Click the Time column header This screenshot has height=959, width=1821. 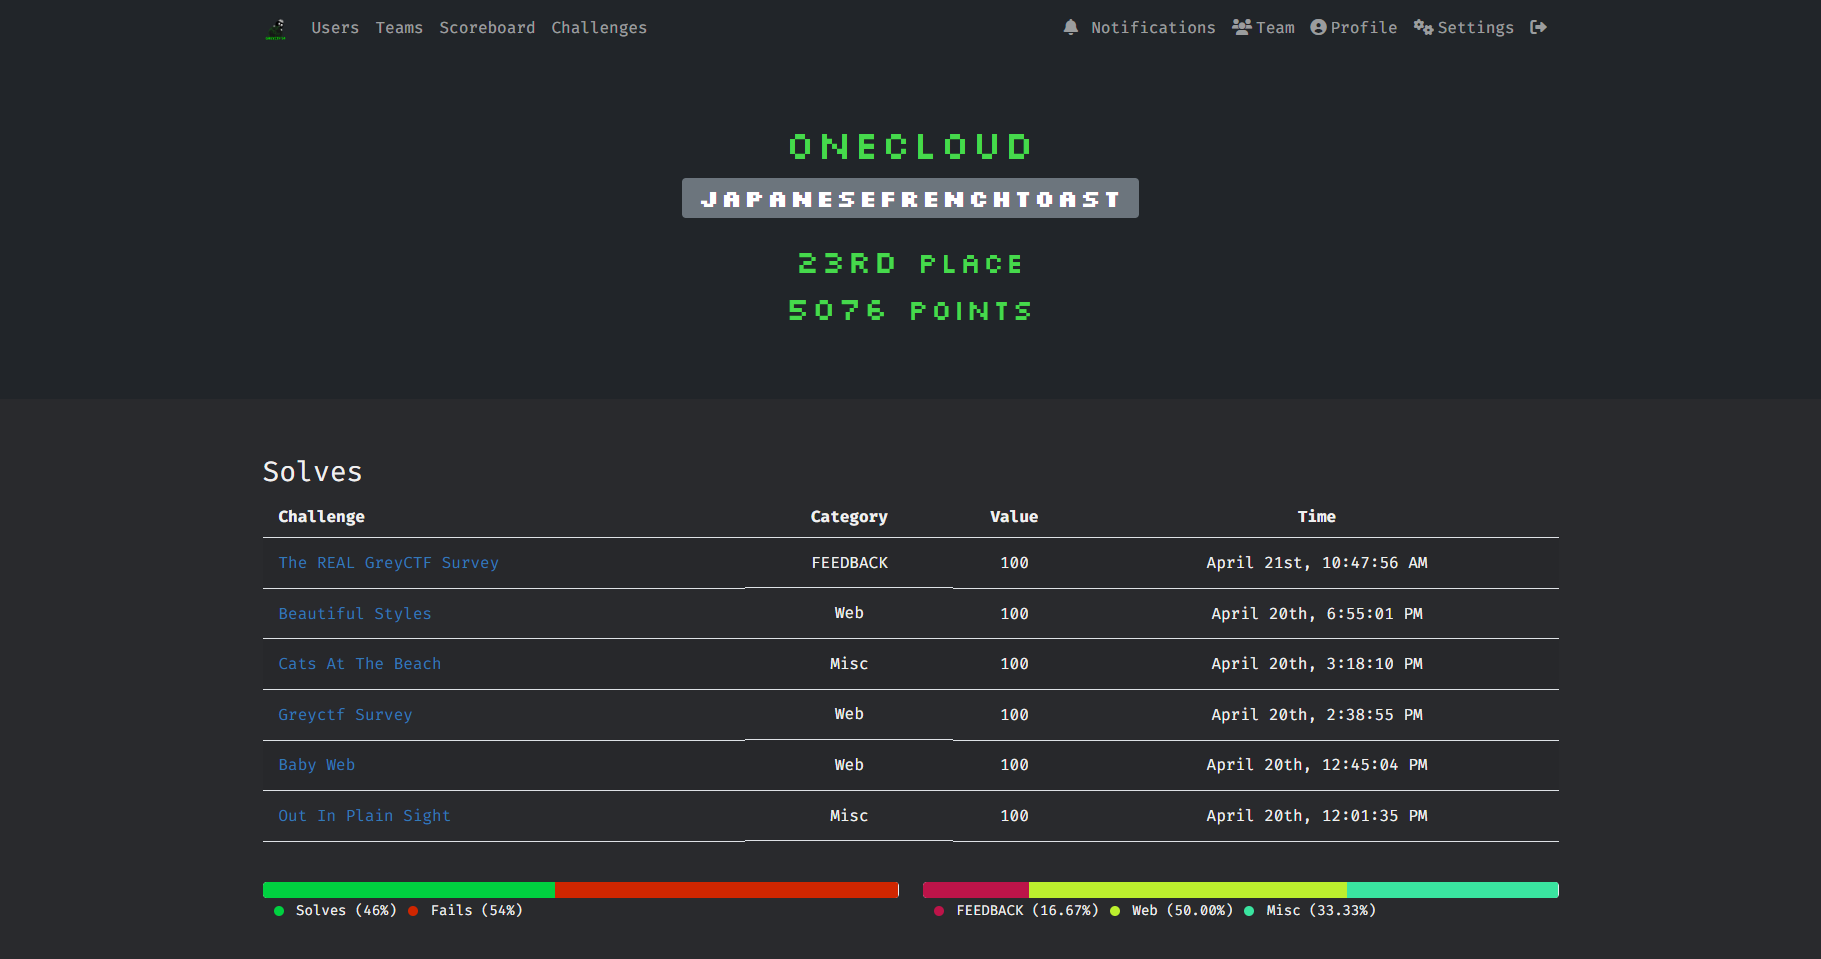(1317, 517)
